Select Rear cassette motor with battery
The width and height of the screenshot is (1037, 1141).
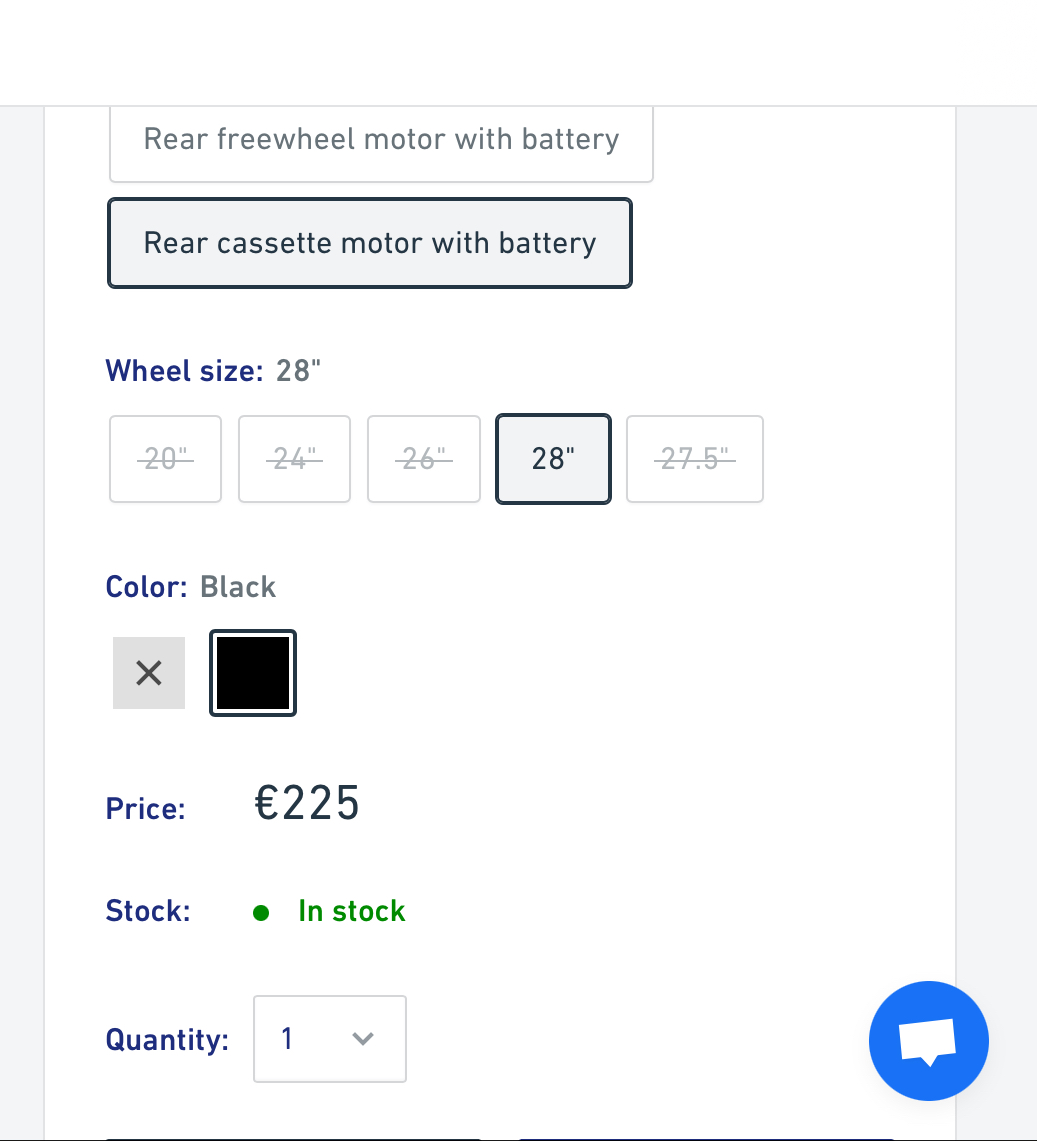370,243
